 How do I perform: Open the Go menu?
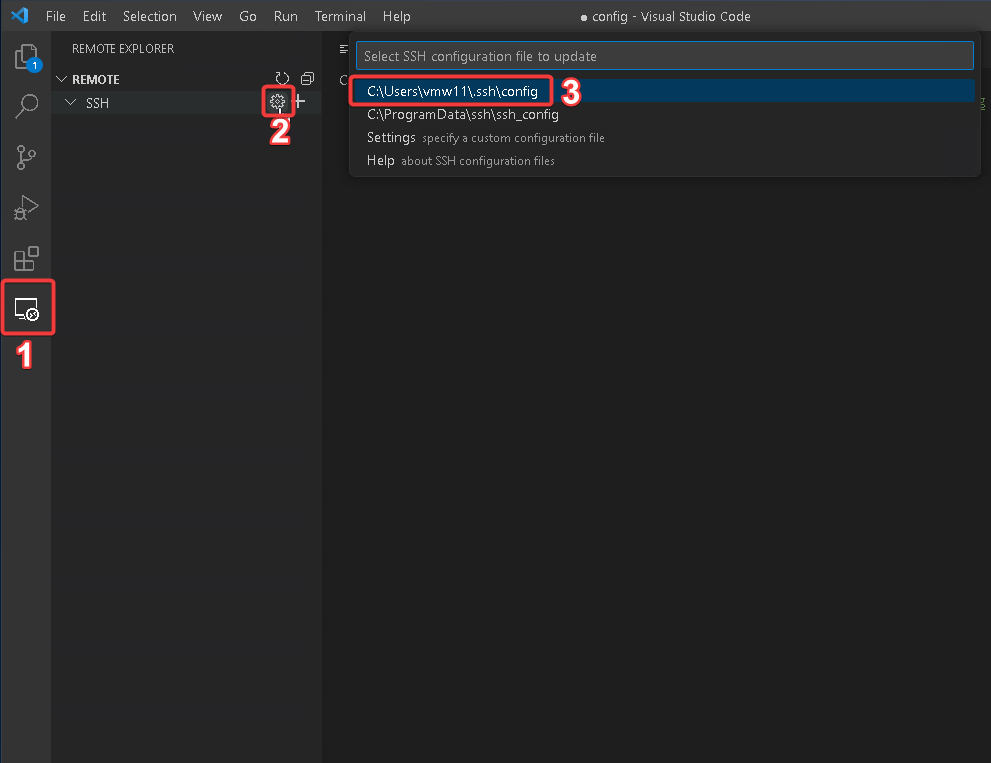coord(248,16)
